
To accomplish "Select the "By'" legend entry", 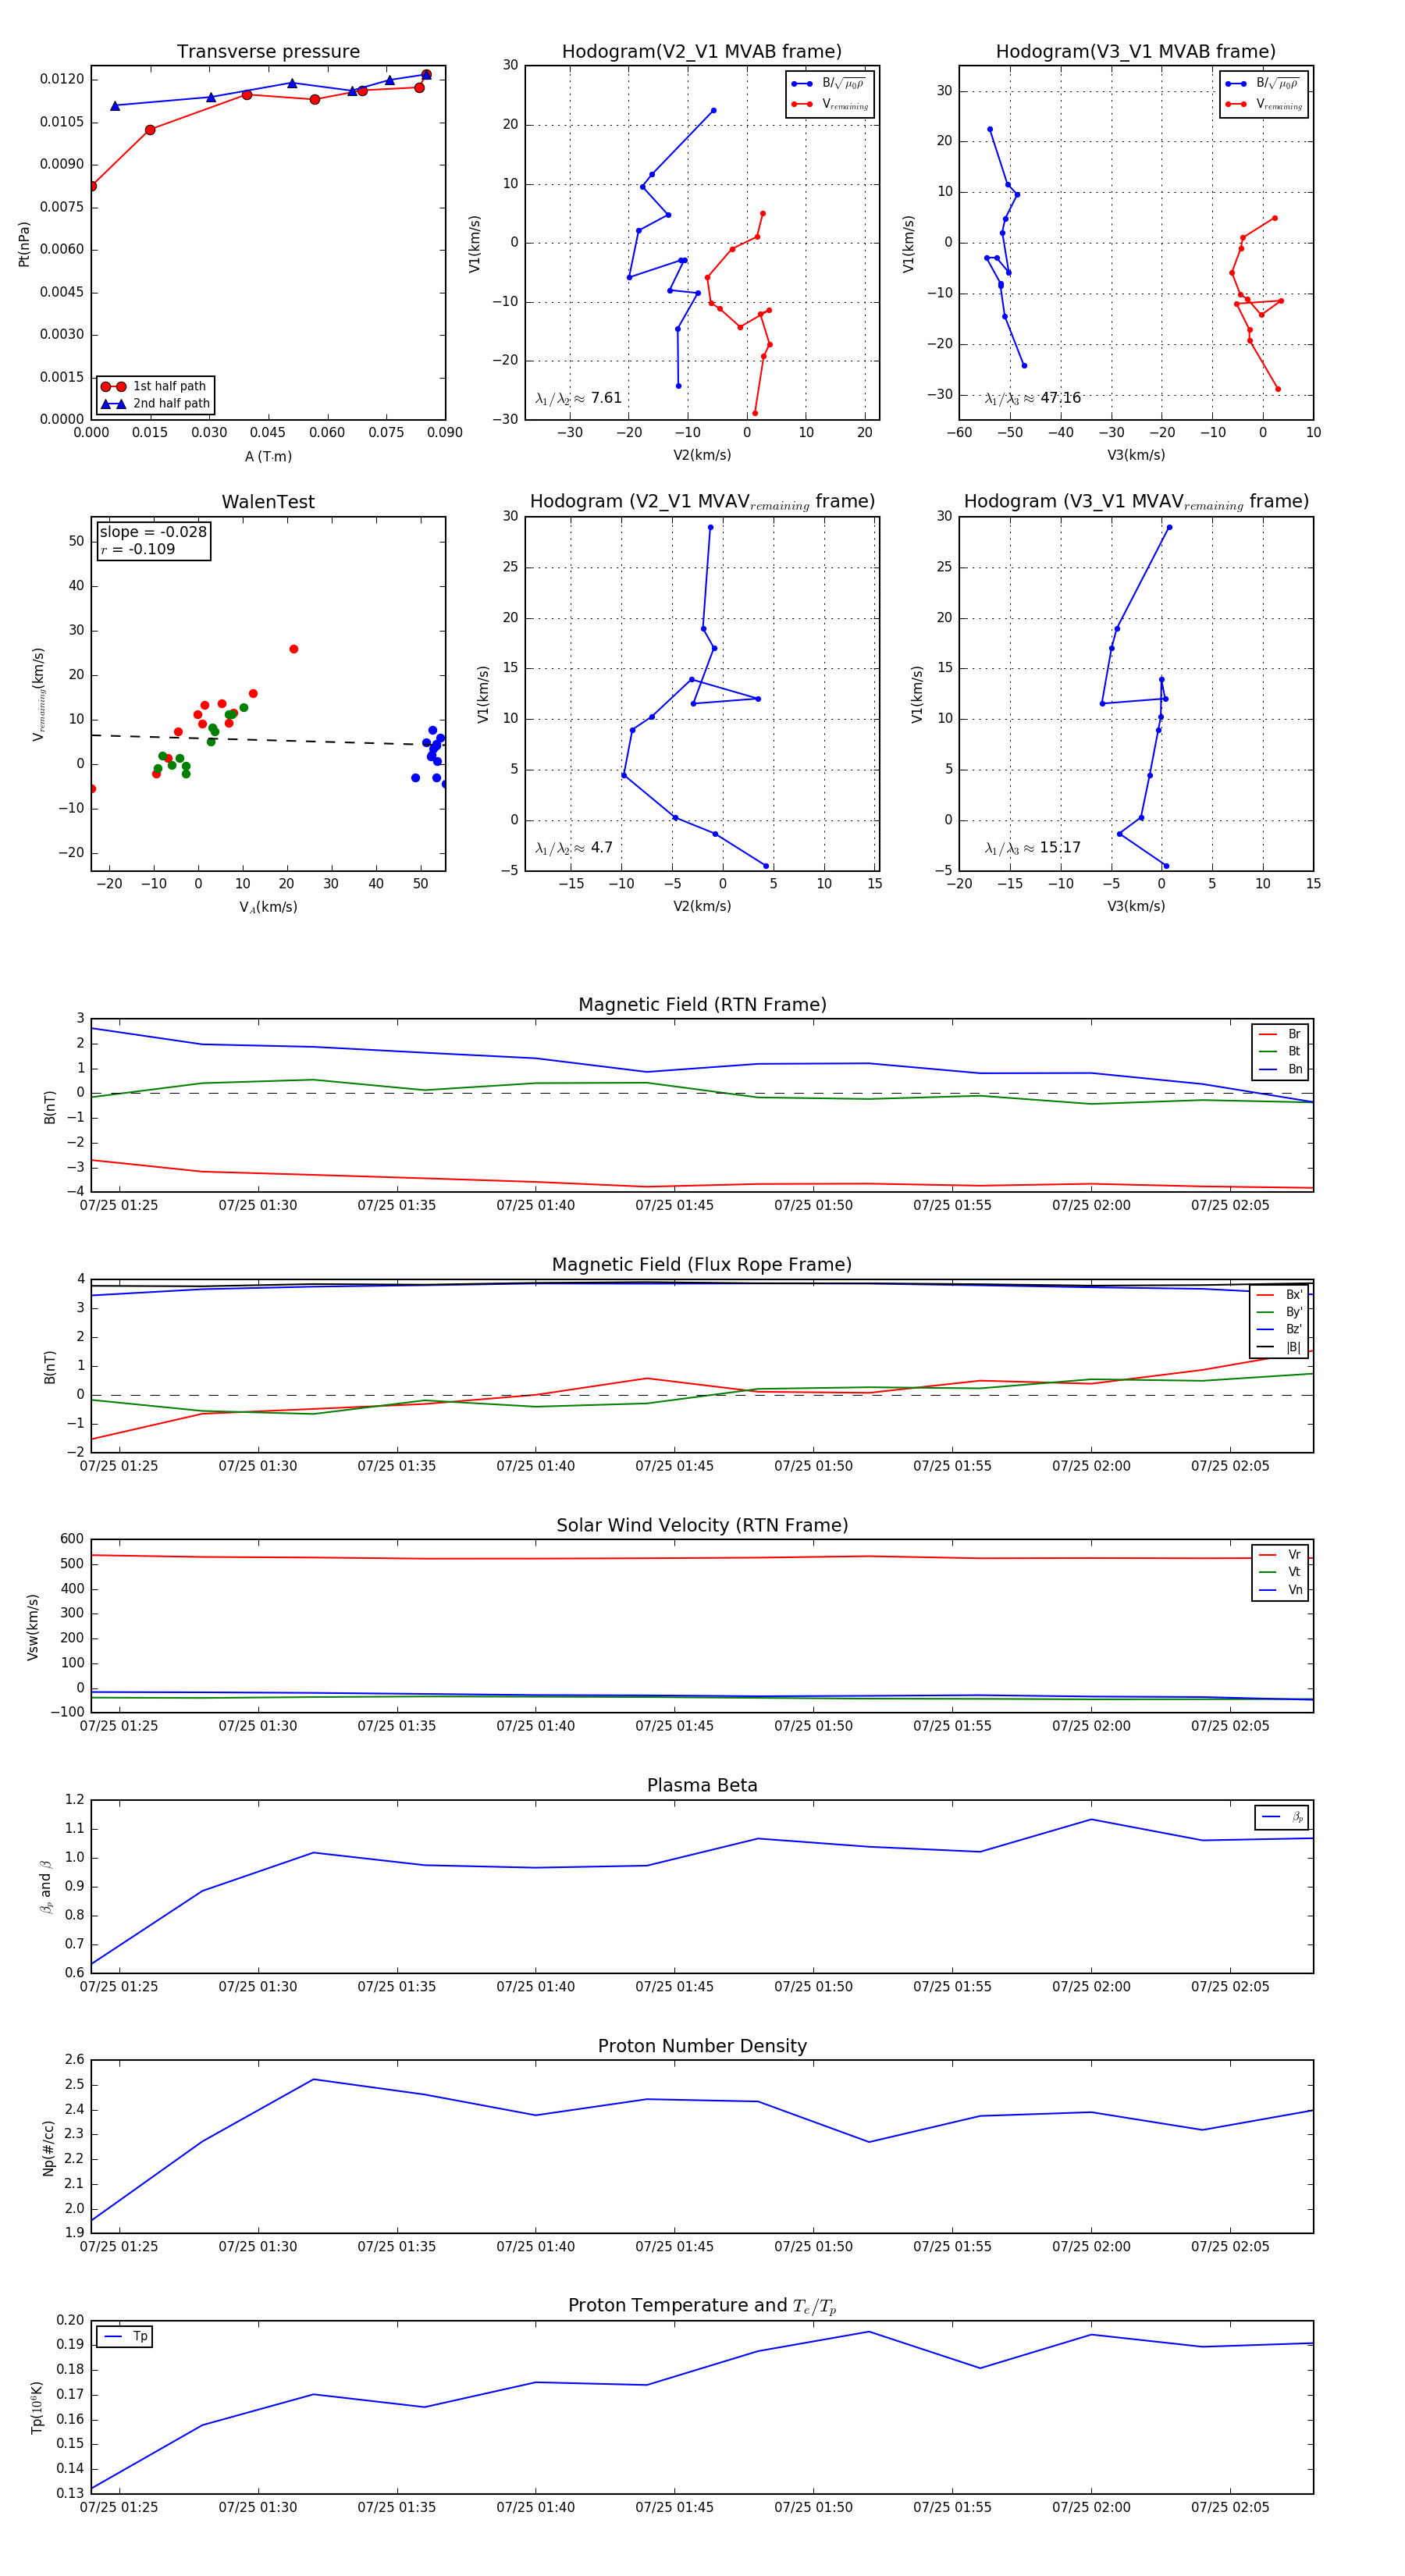I will [x=1279, y=1312].
